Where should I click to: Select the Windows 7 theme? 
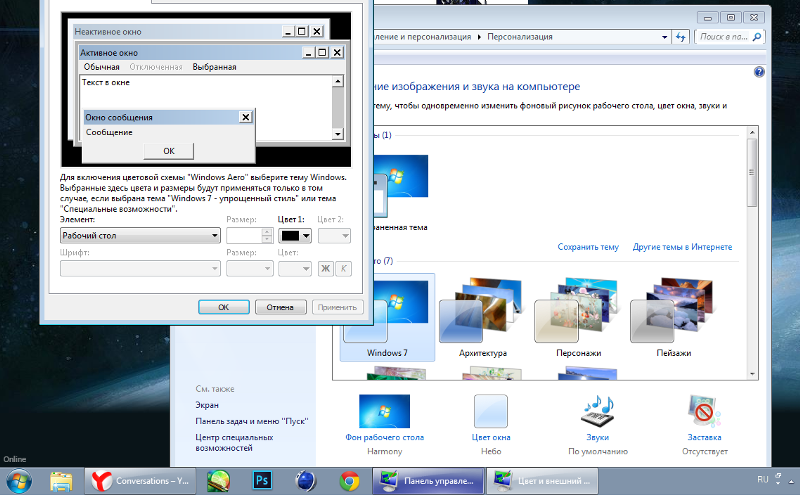tap(387, 317)
